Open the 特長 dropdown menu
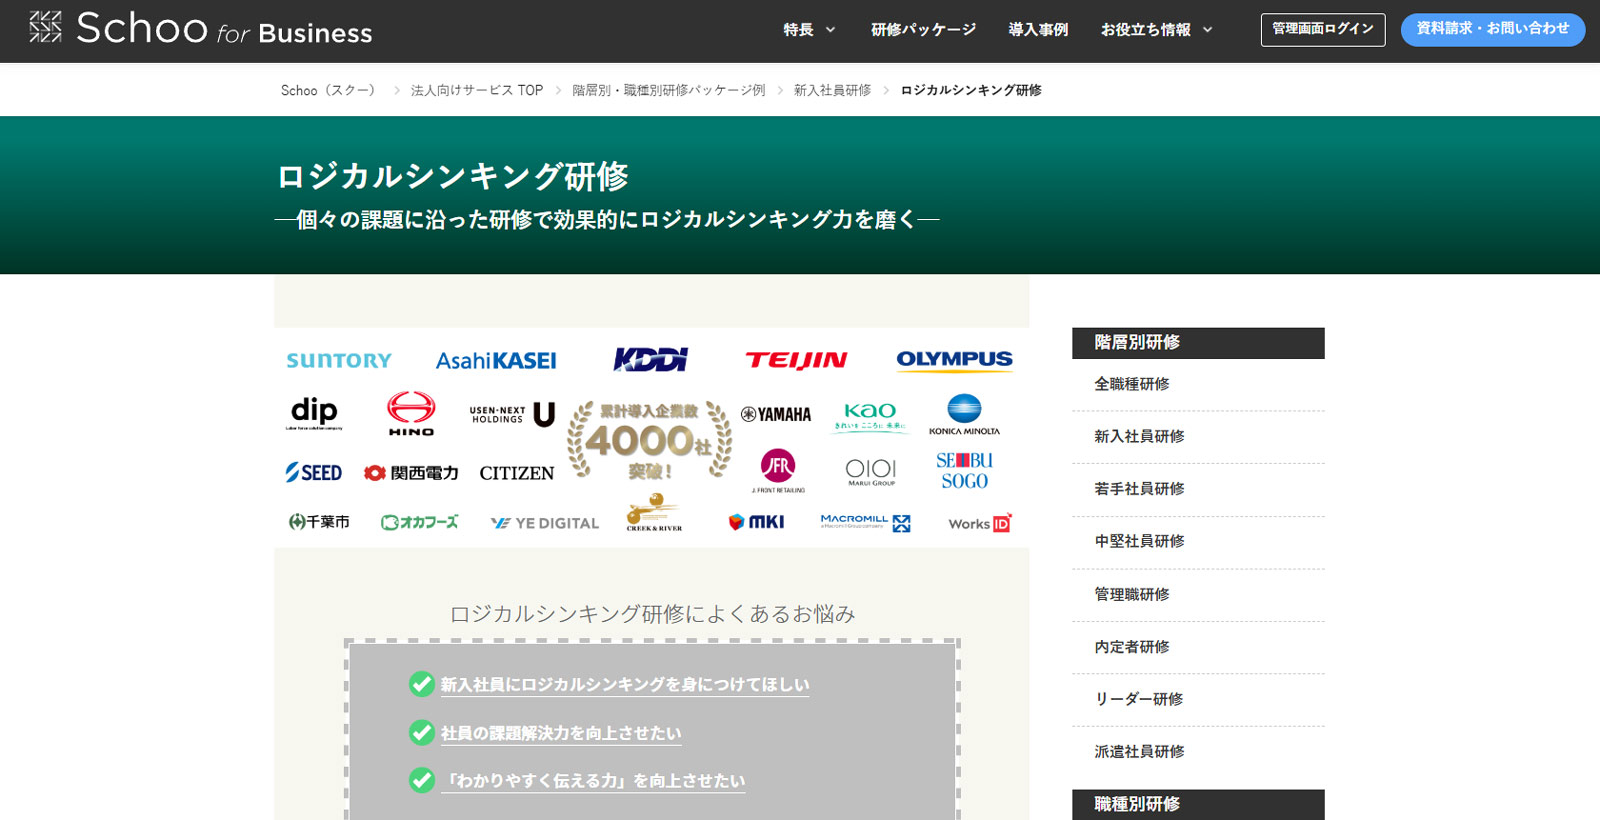This screenshot has width=1600, height=820. click(x=809, y=30)
